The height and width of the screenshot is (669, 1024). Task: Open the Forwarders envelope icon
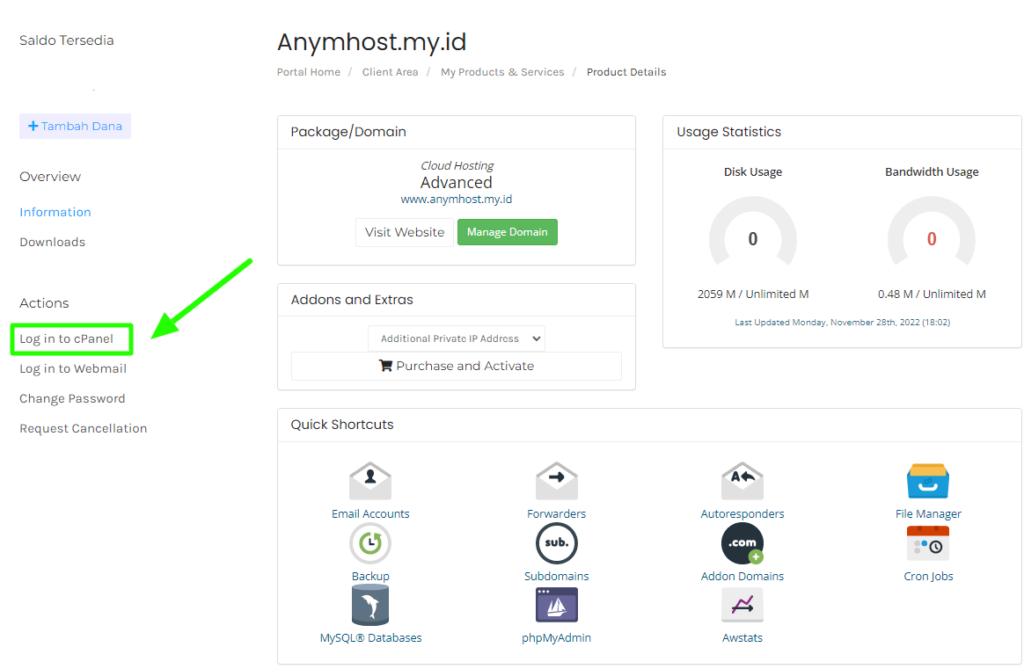[556, 482]
